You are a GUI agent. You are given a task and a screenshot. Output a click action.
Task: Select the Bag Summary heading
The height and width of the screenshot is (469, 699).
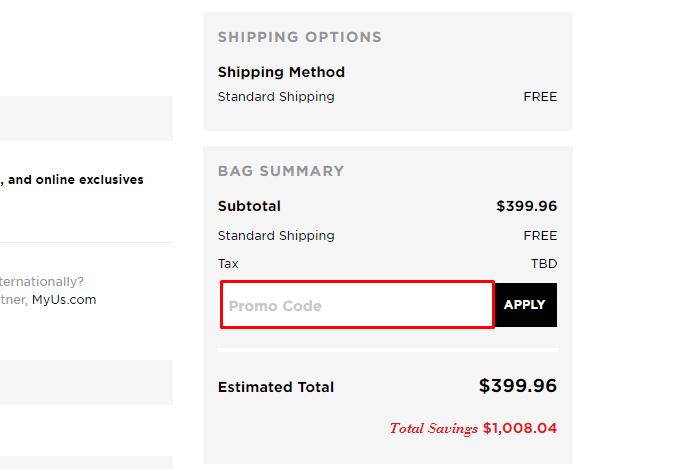[281, 171]
